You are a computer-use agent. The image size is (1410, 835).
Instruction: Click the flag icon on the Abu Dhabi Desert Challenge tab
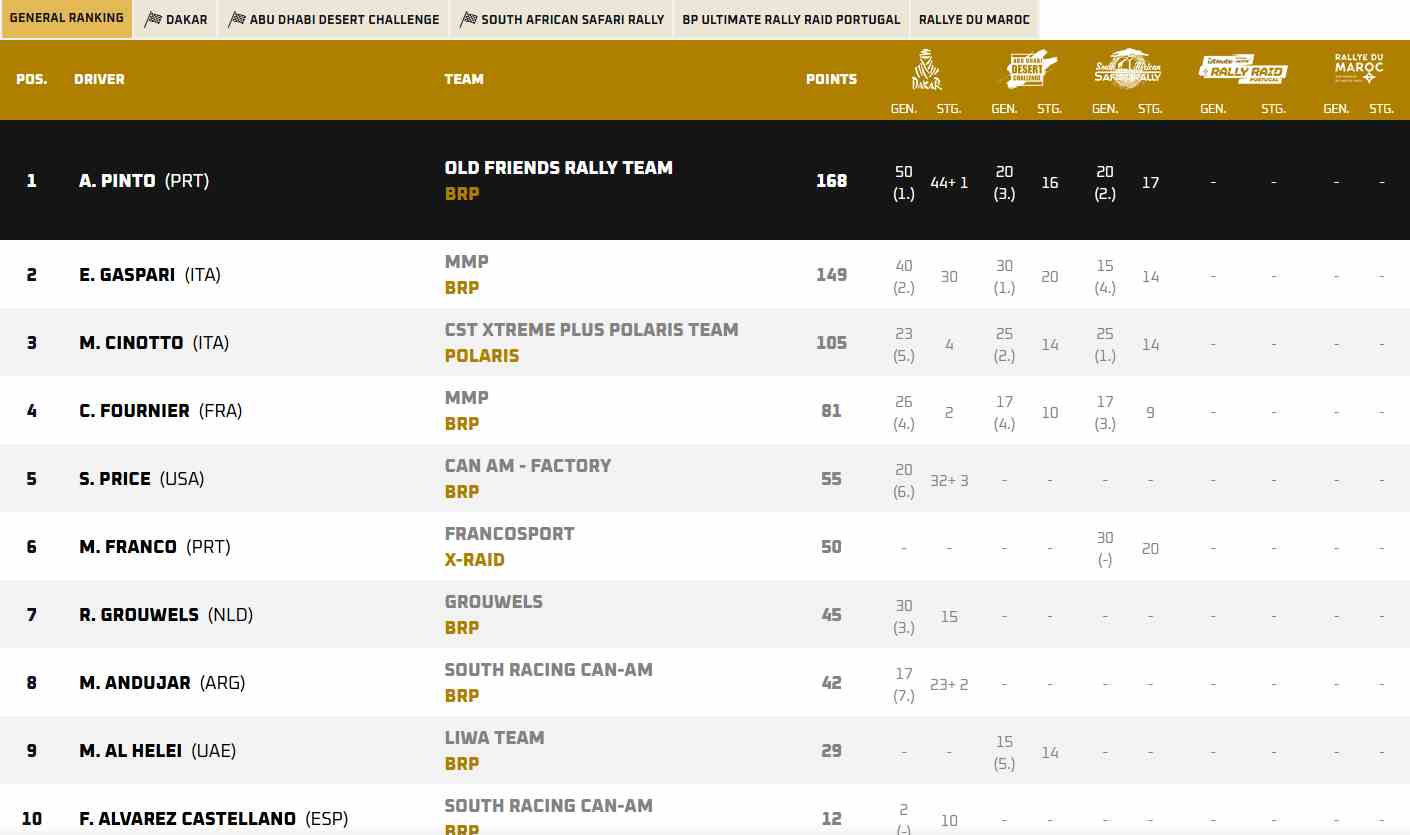[x=237, y=19]
